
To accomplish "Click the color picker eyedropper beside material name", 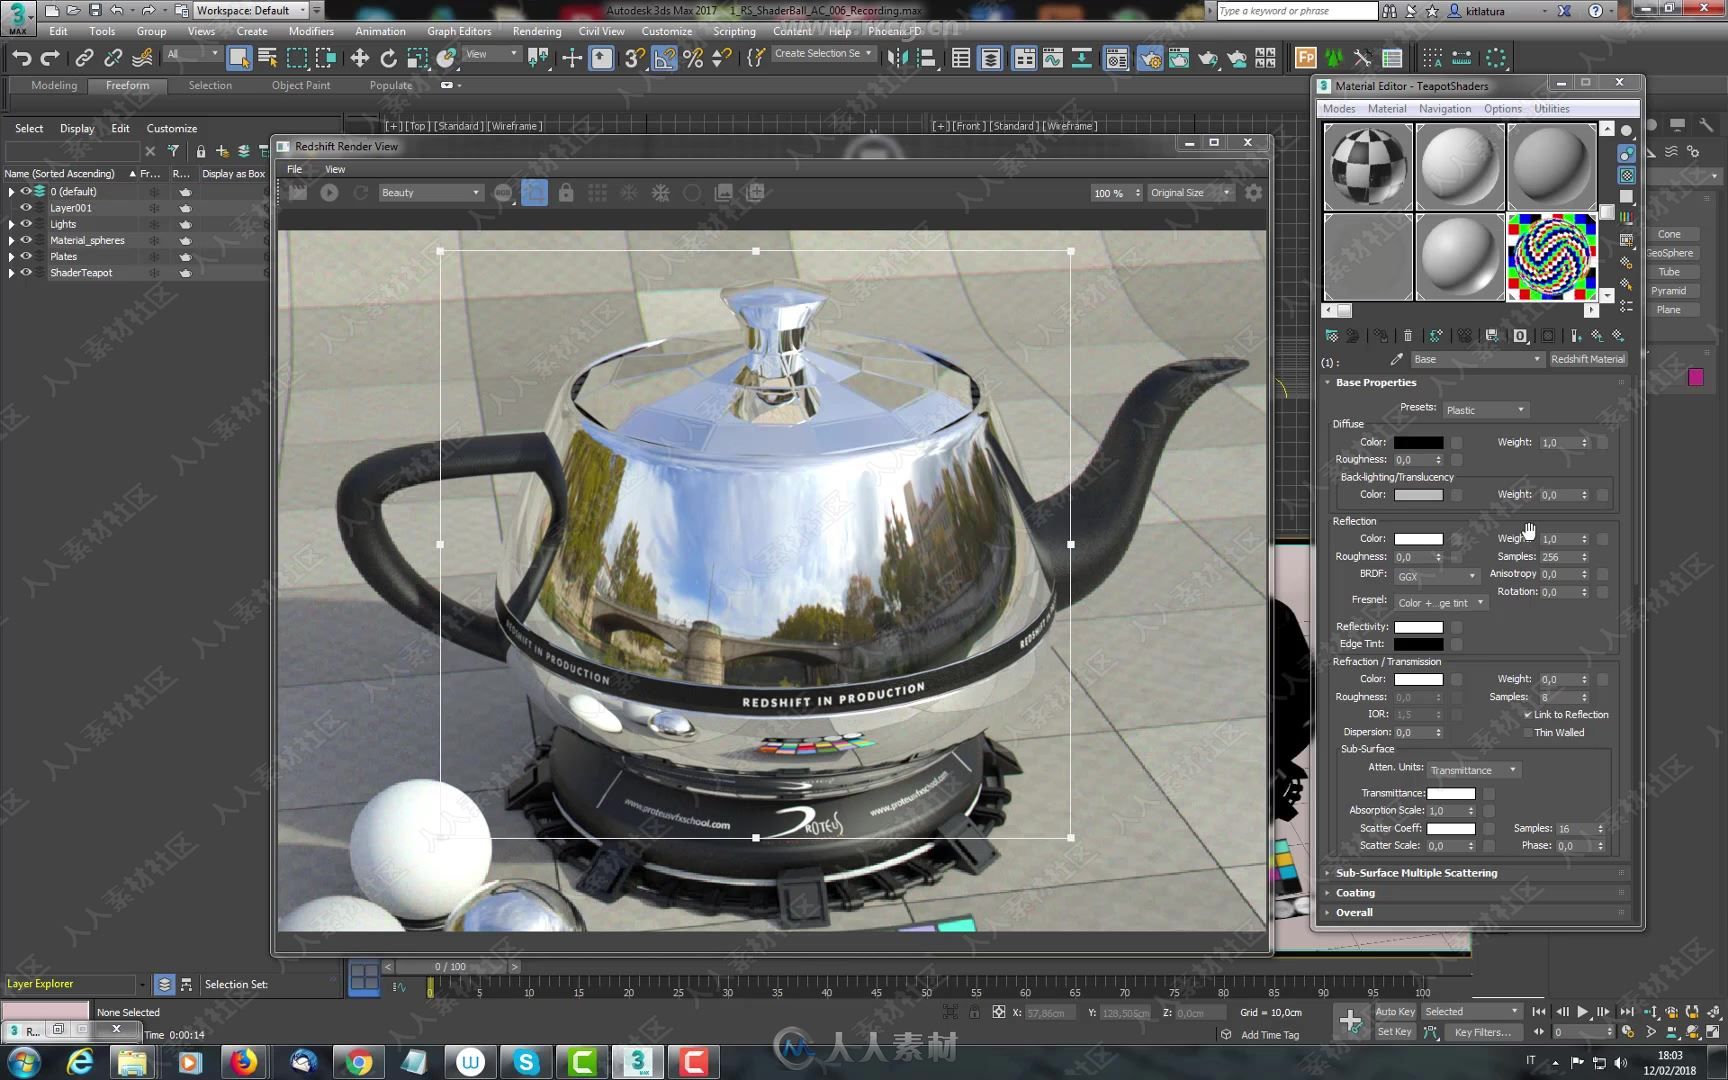I will (1397, 359).
